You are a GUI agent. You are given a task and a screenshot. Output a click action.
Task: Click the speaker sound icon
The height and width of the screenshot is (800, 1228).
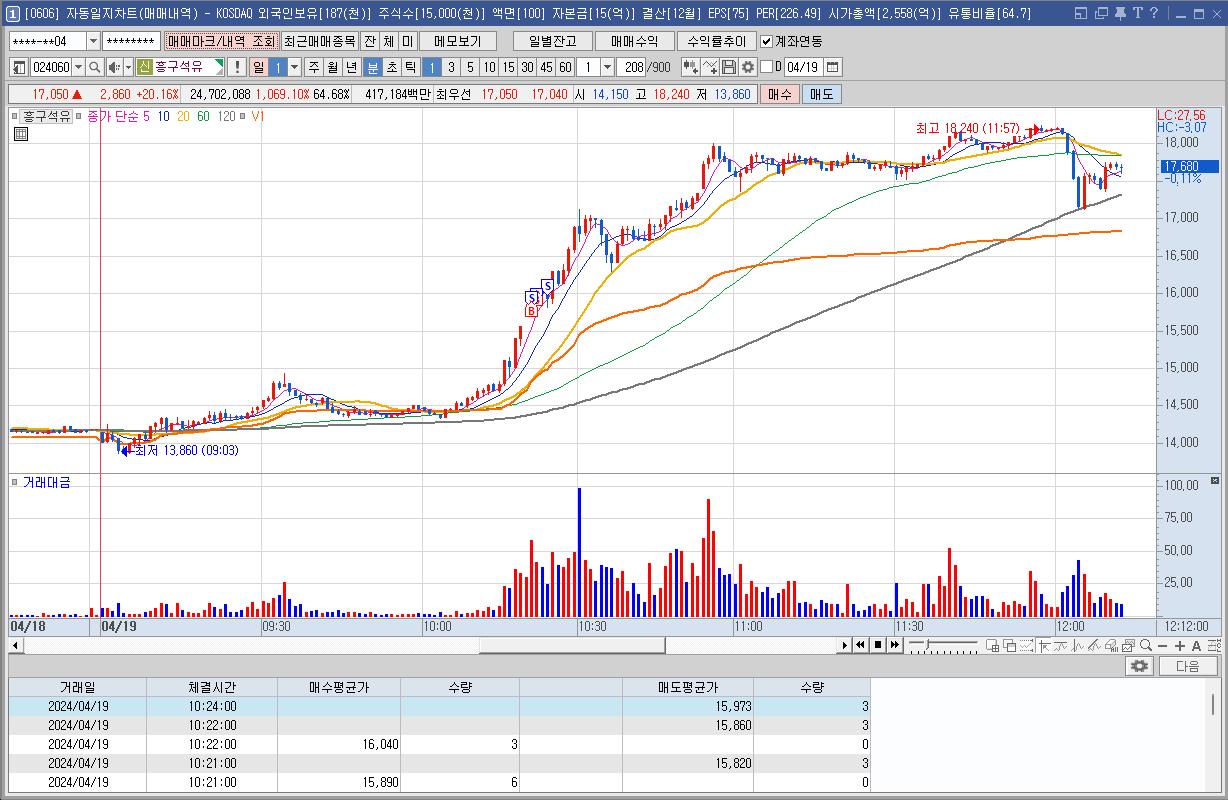(113, 67)
